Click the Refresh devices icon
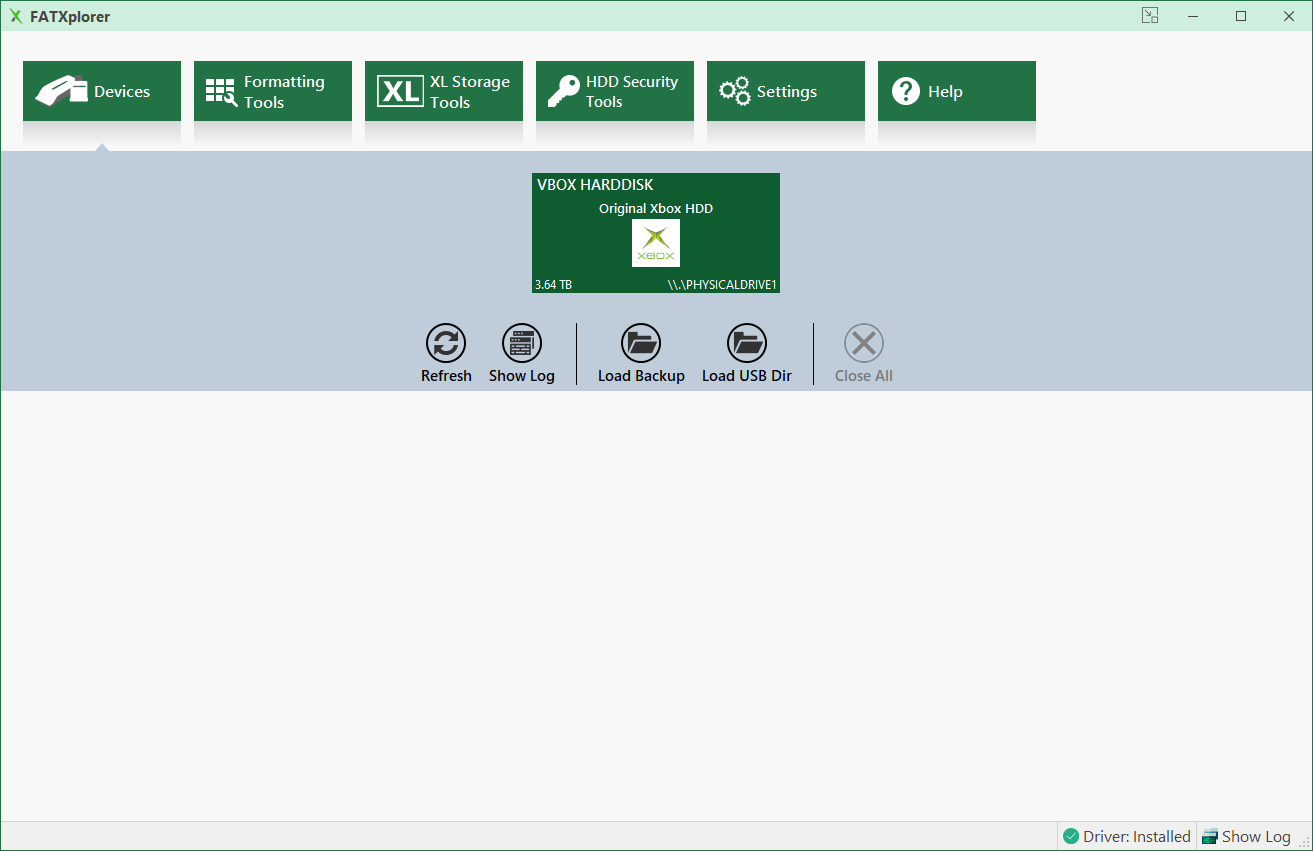The image size is (1313, 851). [x=446, y=344]
